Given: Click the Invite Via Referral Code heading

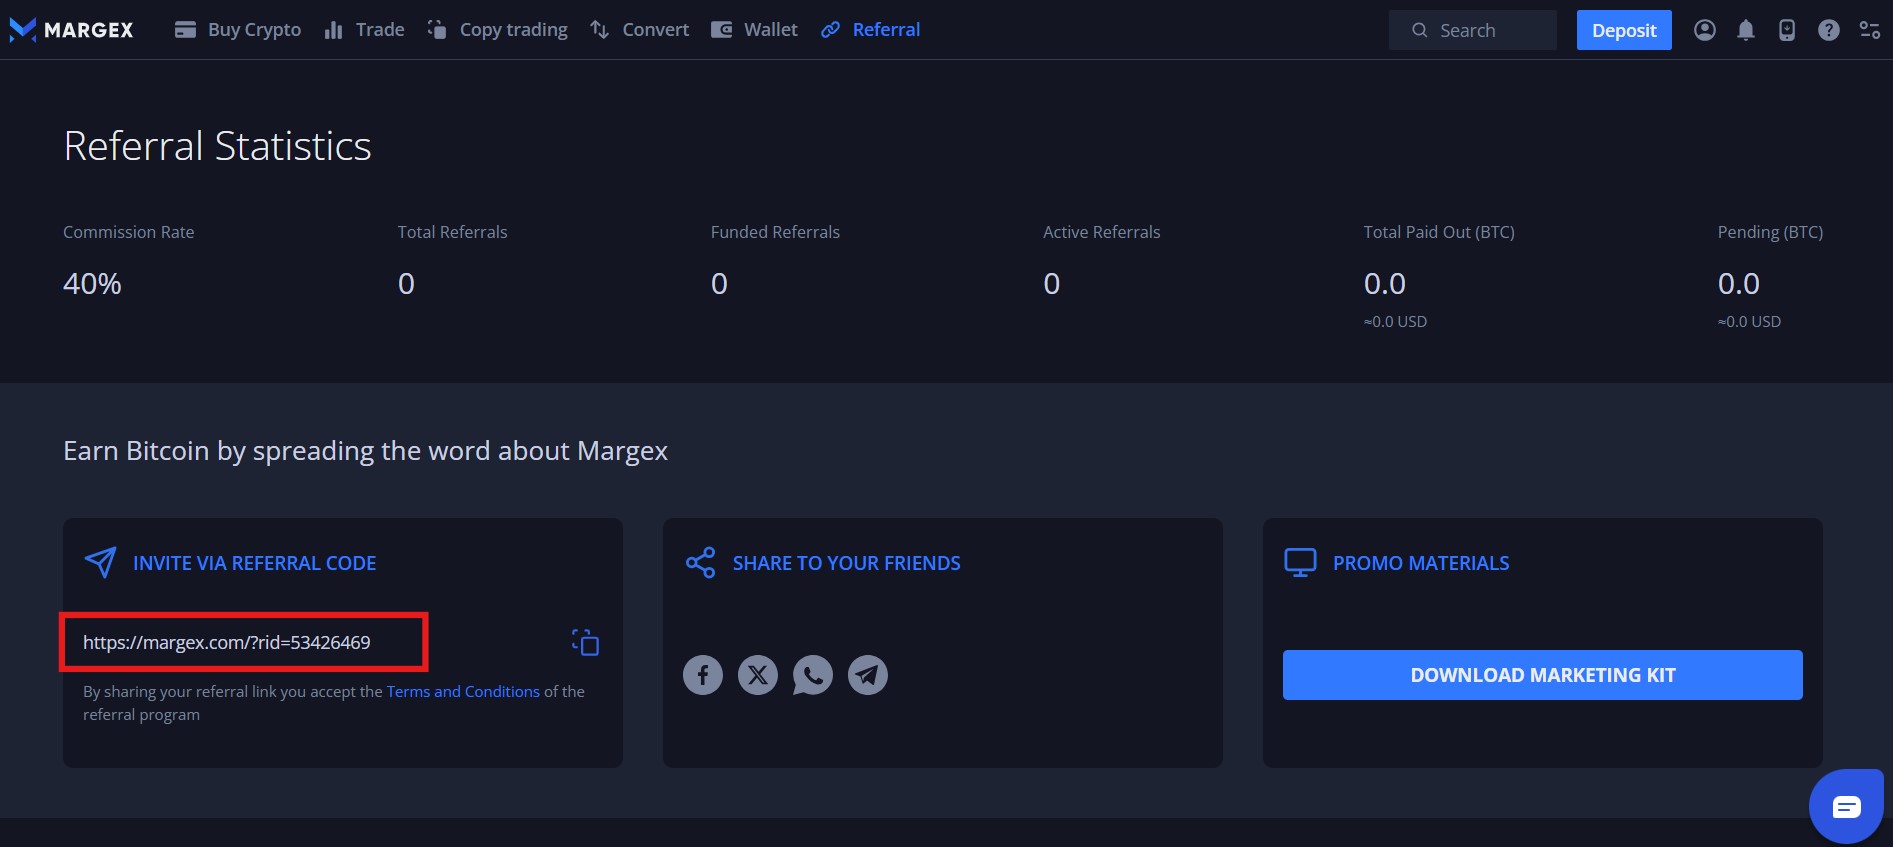Looking at the screenshot, I should 255,563.
